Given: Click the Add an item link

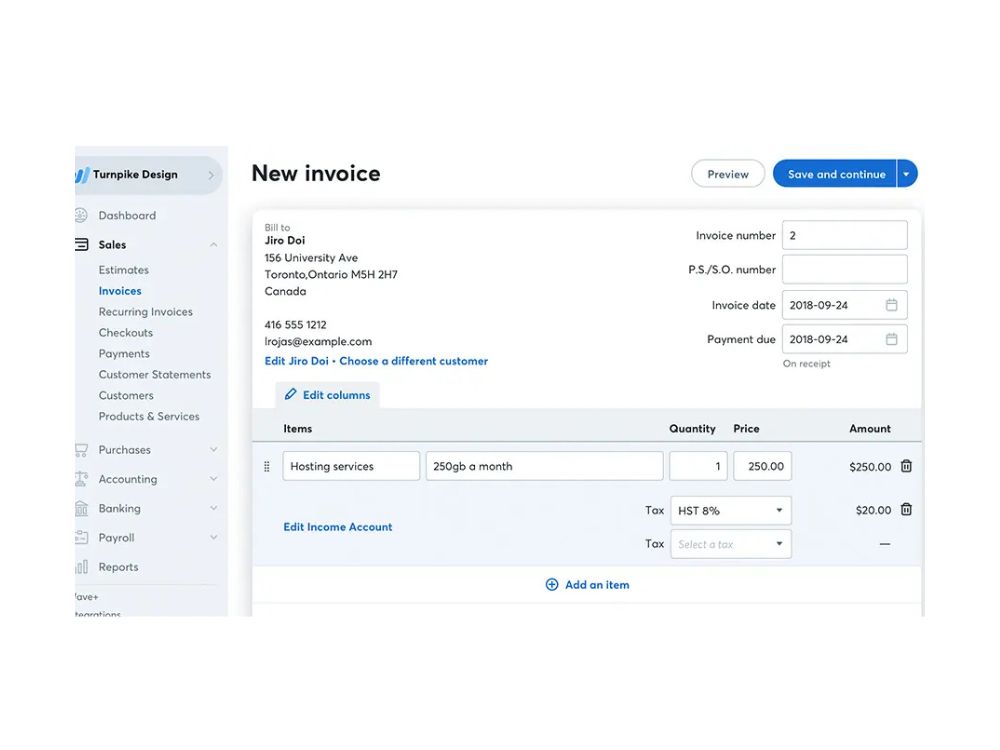Looking at the screenshot, I should [x=597, y=585].
